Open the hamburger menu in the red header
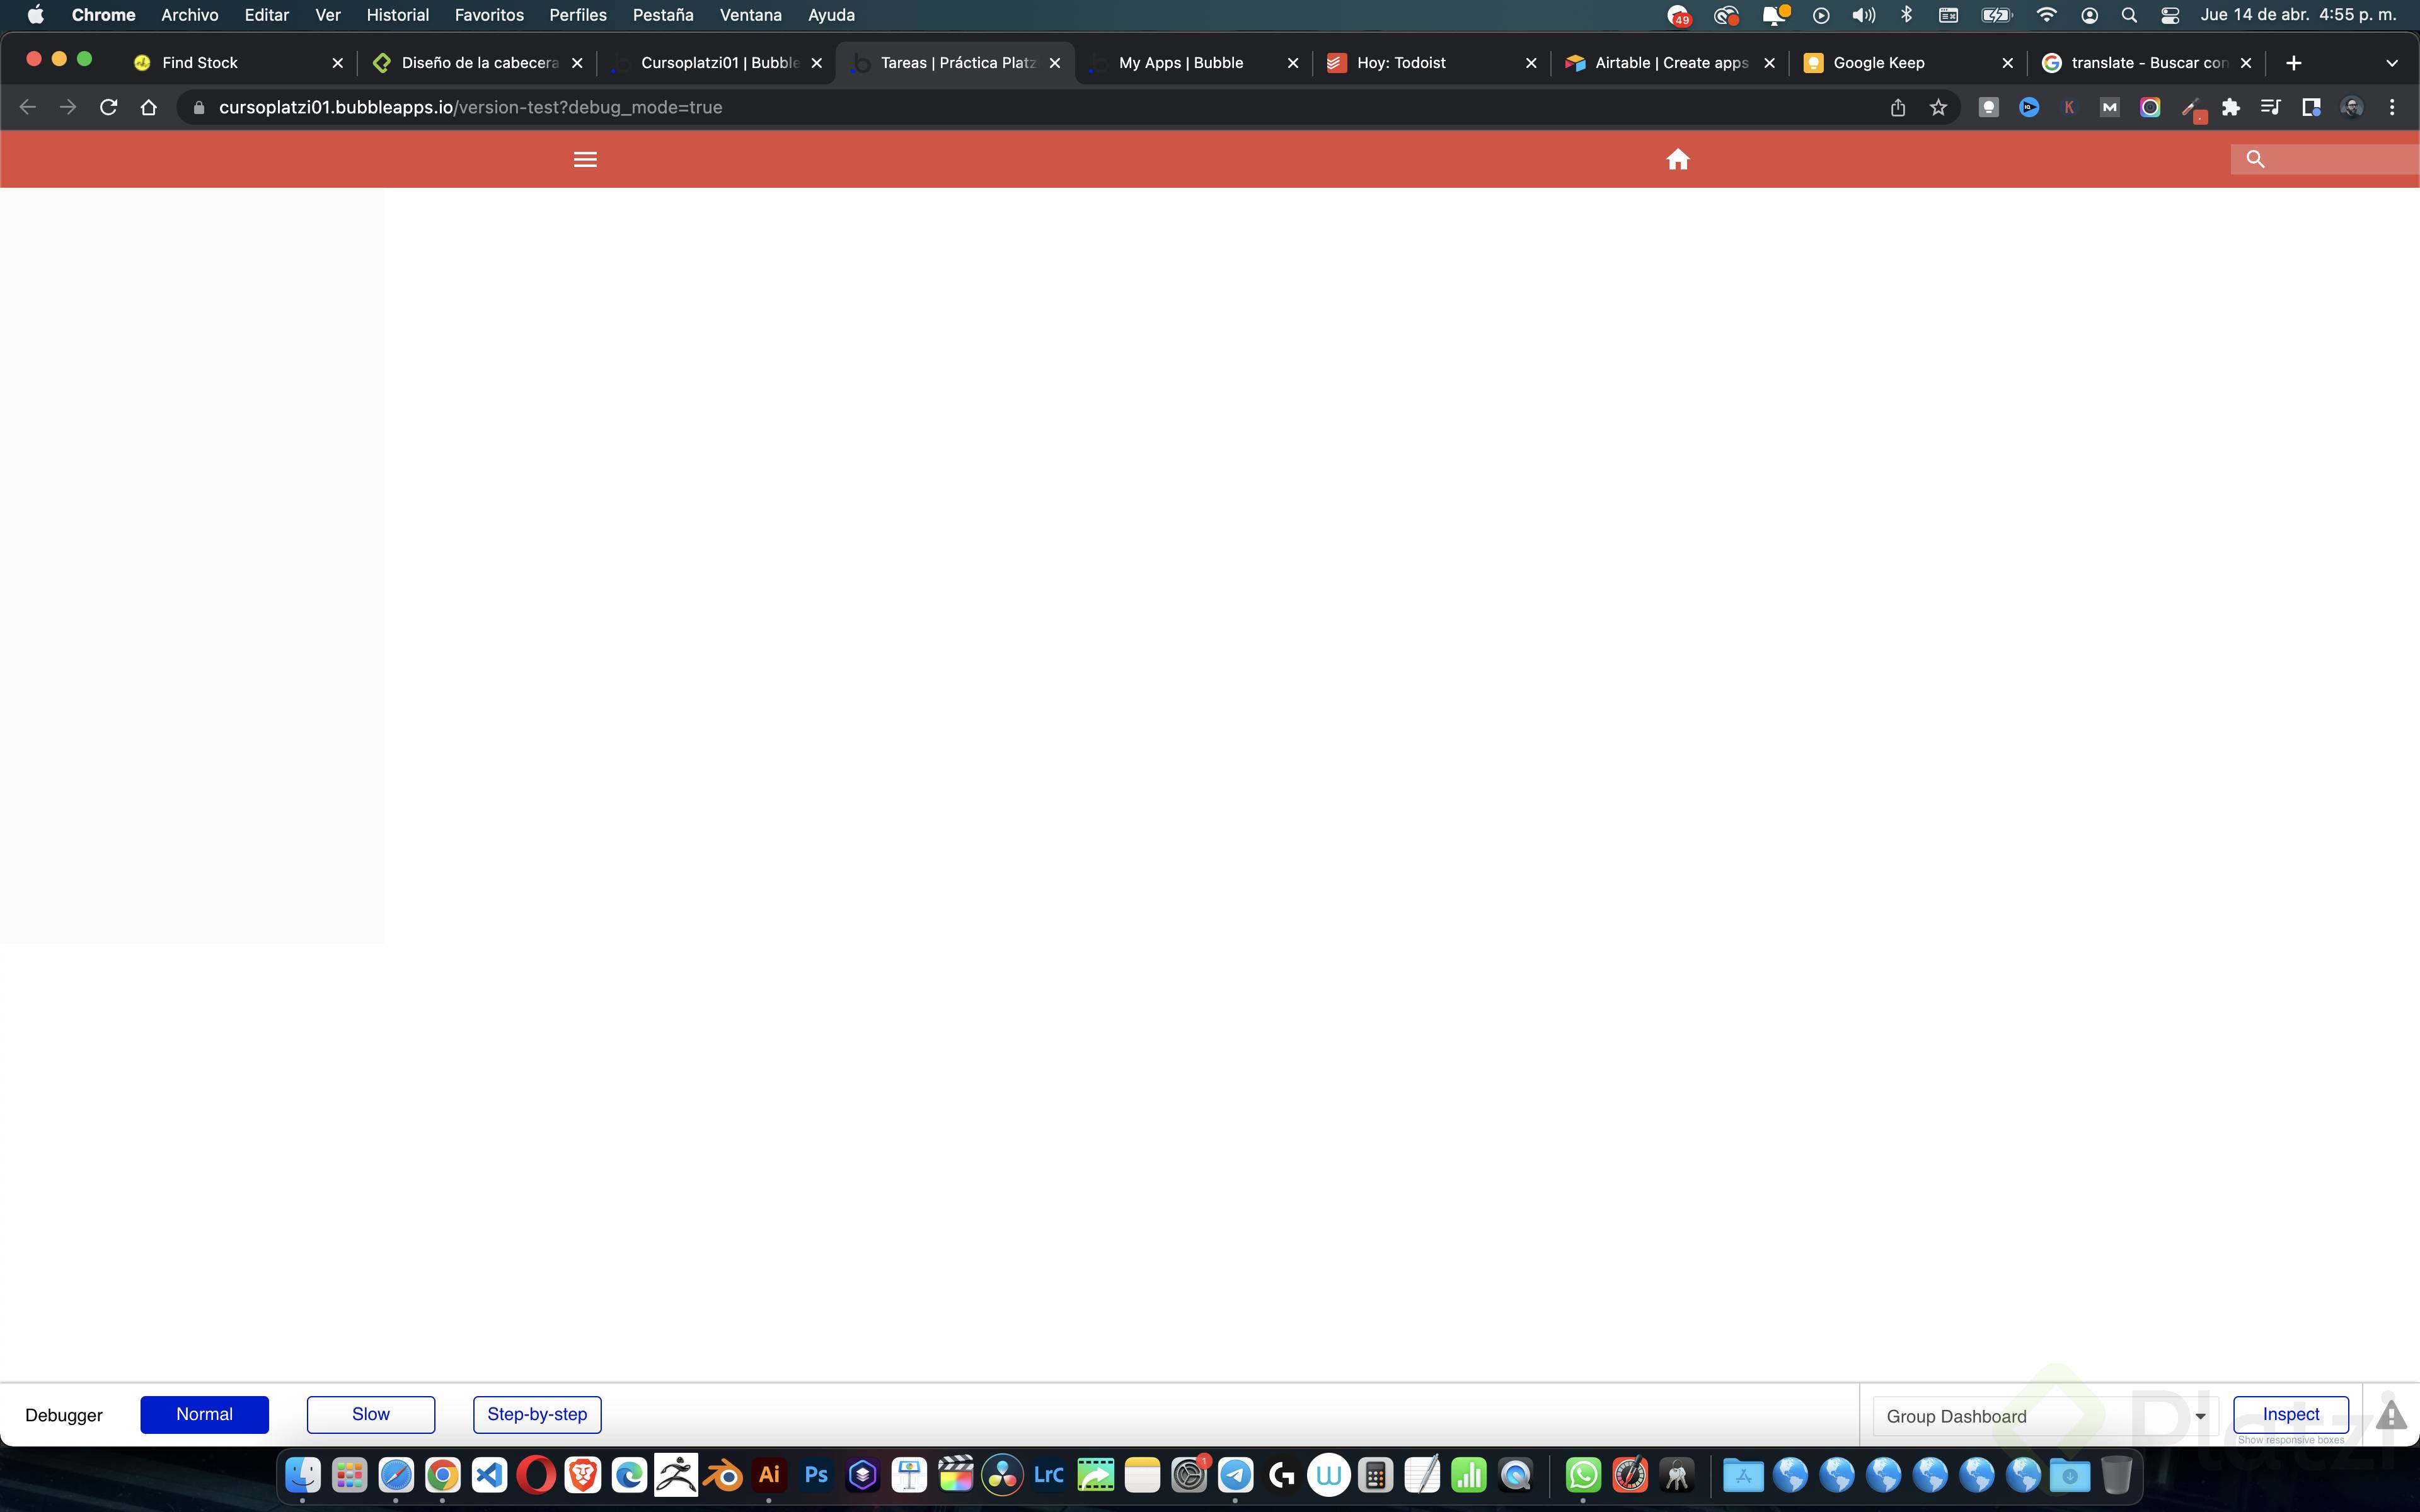The width and height of the screenshot is (2420, 1512). point(585,159)
